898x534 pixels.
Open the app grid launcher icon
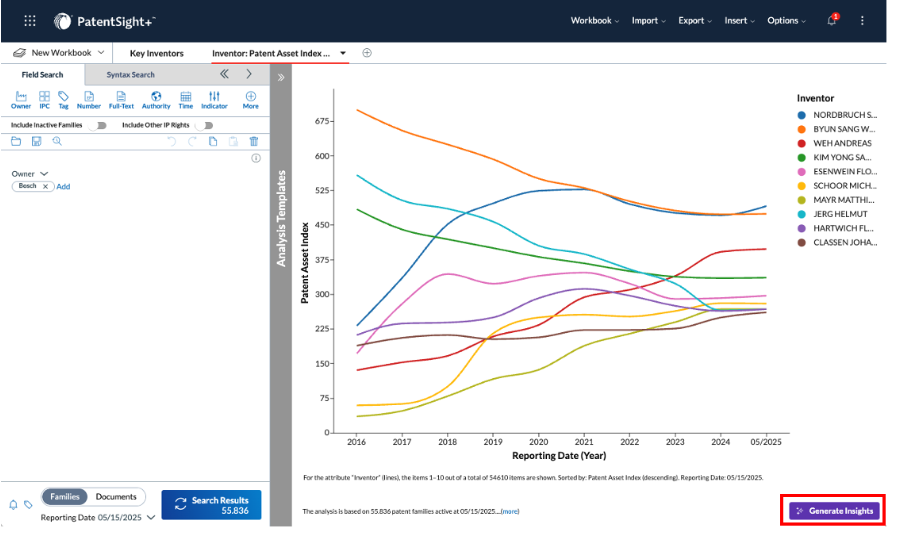click(x=30, y=21)
